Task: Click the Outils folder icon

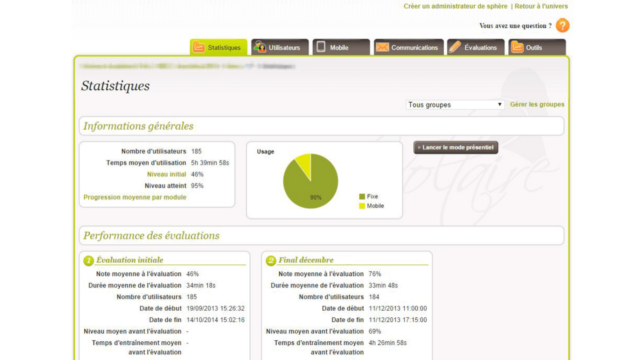Action: coord(517,47)
